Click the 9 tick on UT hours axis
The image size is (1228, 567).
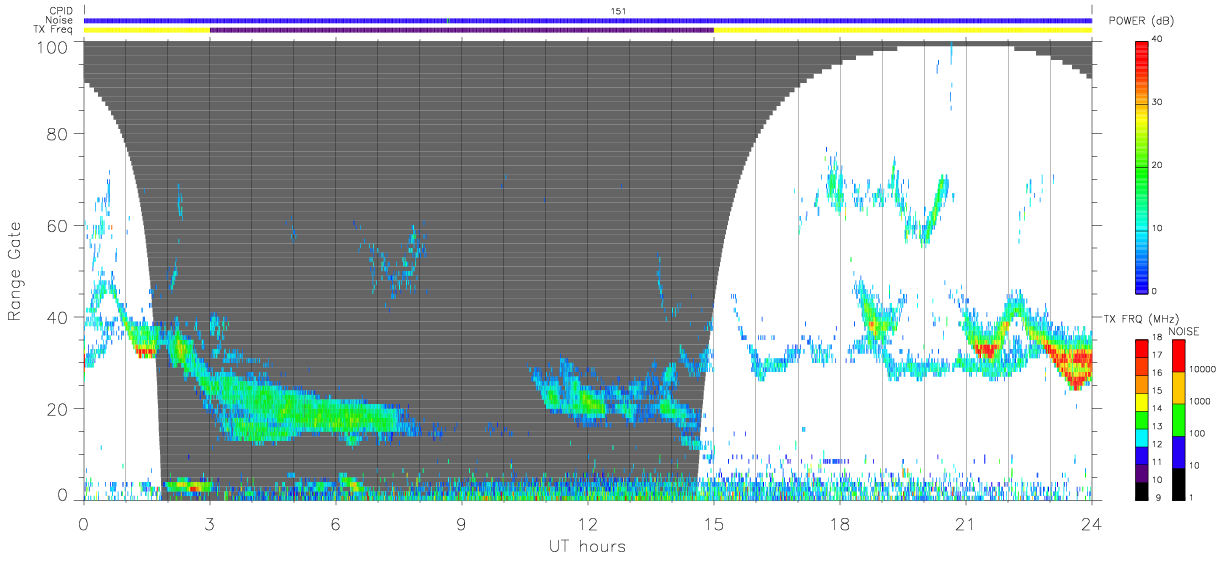pyautogui.click(x=462, y=523)
